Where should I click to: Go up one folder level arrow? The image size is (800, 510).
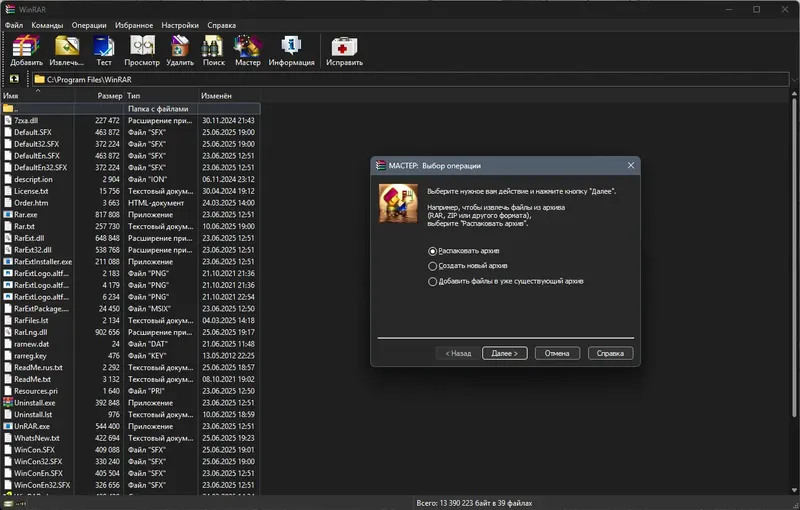pyautogui.click(x=14, y=79)
